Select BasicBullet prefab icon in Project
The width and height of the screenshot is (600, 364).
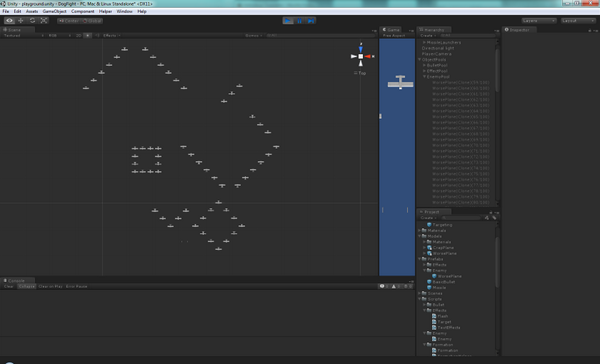point(429,282)
